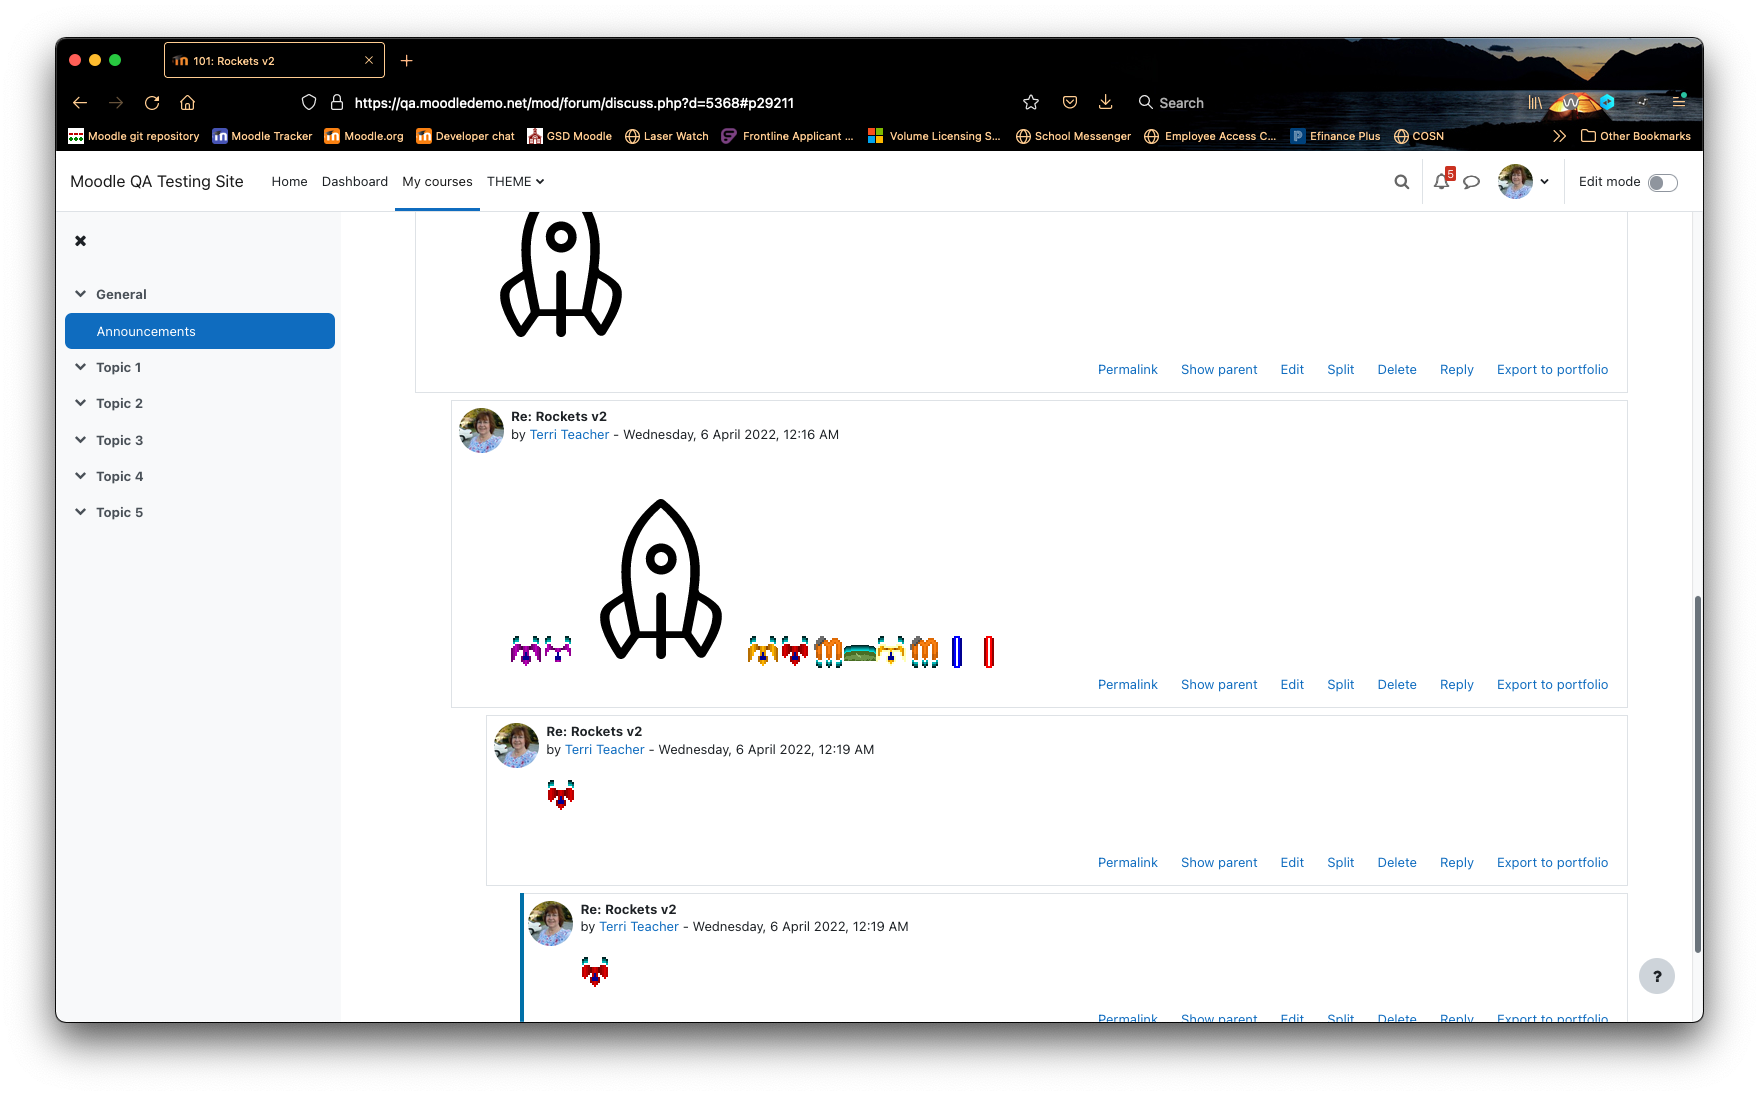Open Moodle git repository bookmark
This screenshot has width=1759, height=1096.
coord(133,136)
